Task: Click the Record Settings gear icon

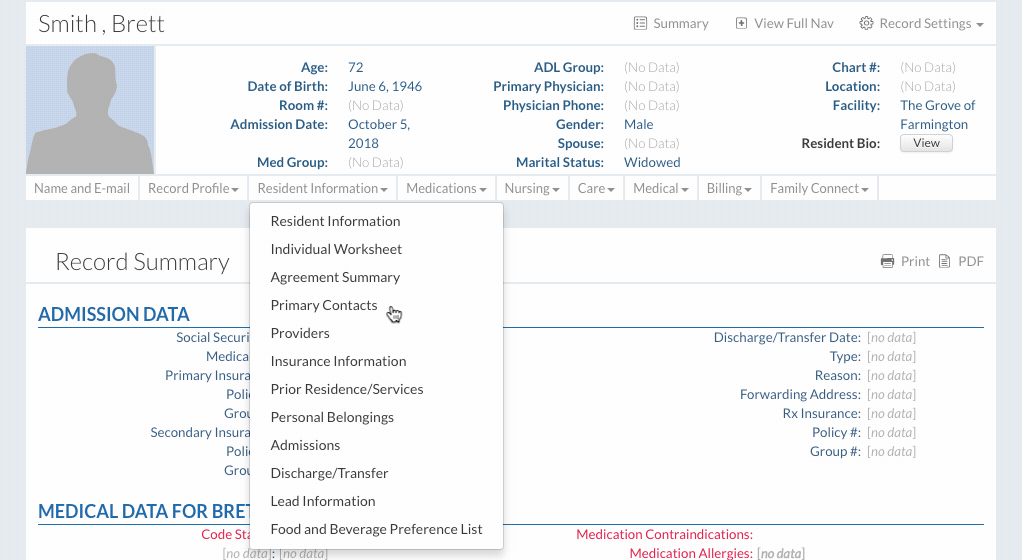Action: point(866,24)
